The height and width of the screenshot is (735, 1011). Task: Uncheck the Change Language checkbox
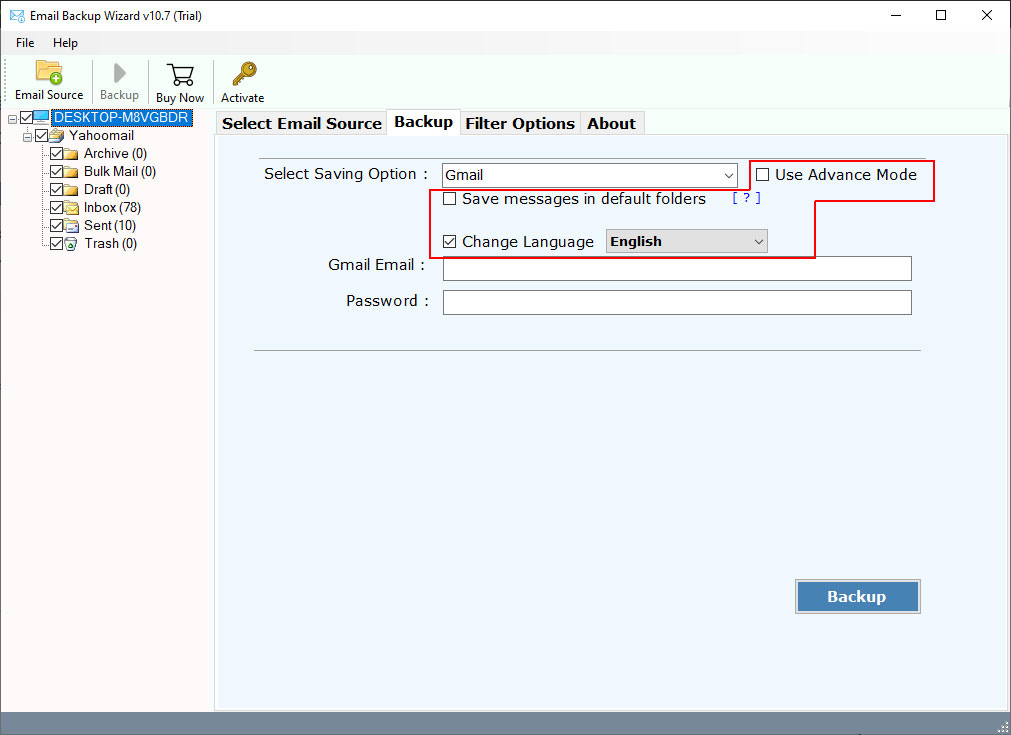point(449,242)
